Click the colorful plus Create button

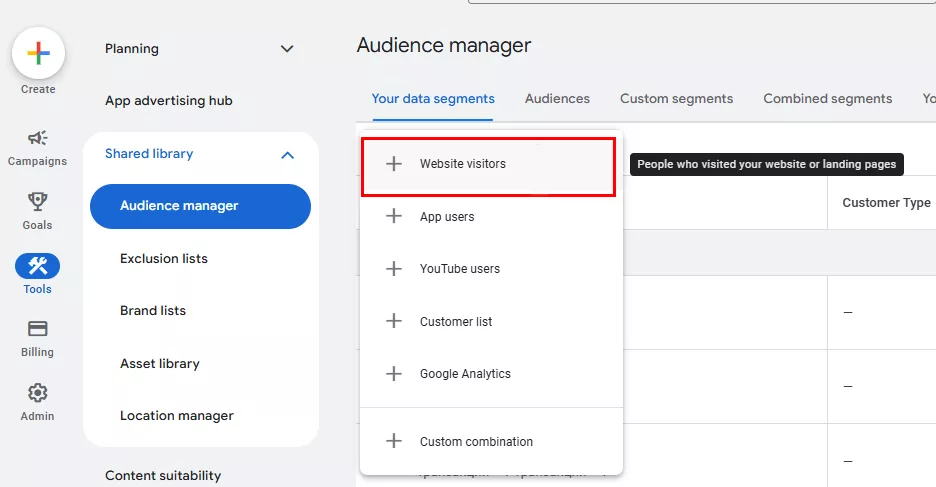tap(38, 54)
